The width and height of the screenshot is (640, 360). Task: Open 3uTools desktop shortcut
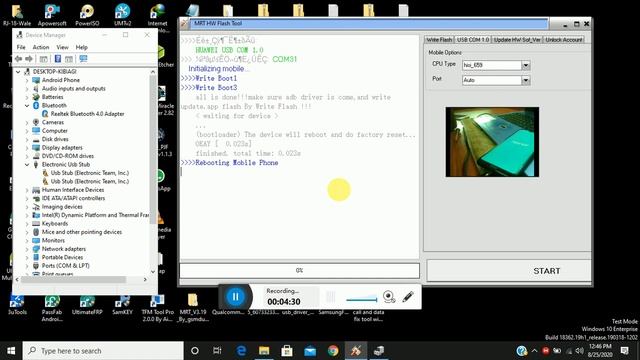point(17,305)
